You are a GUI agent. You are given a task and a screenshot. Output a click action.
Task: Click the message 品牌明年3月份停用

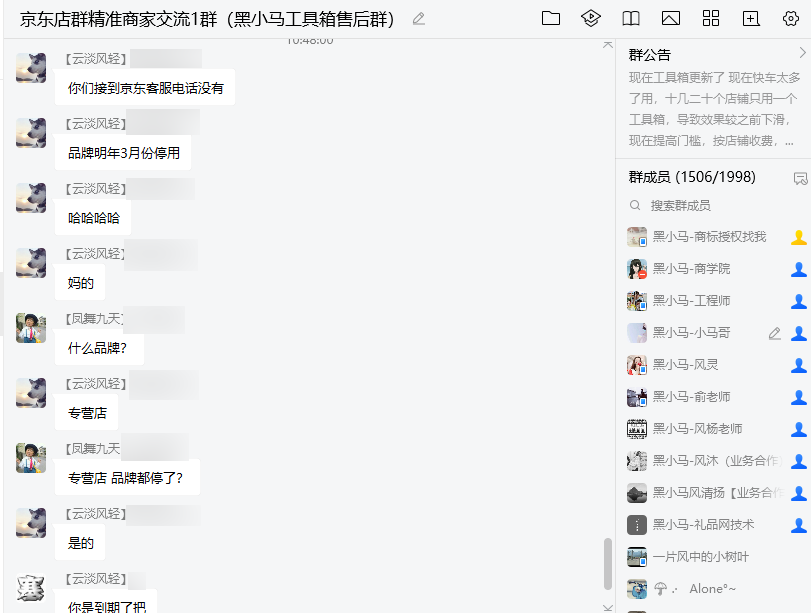(x=123, y=153)
